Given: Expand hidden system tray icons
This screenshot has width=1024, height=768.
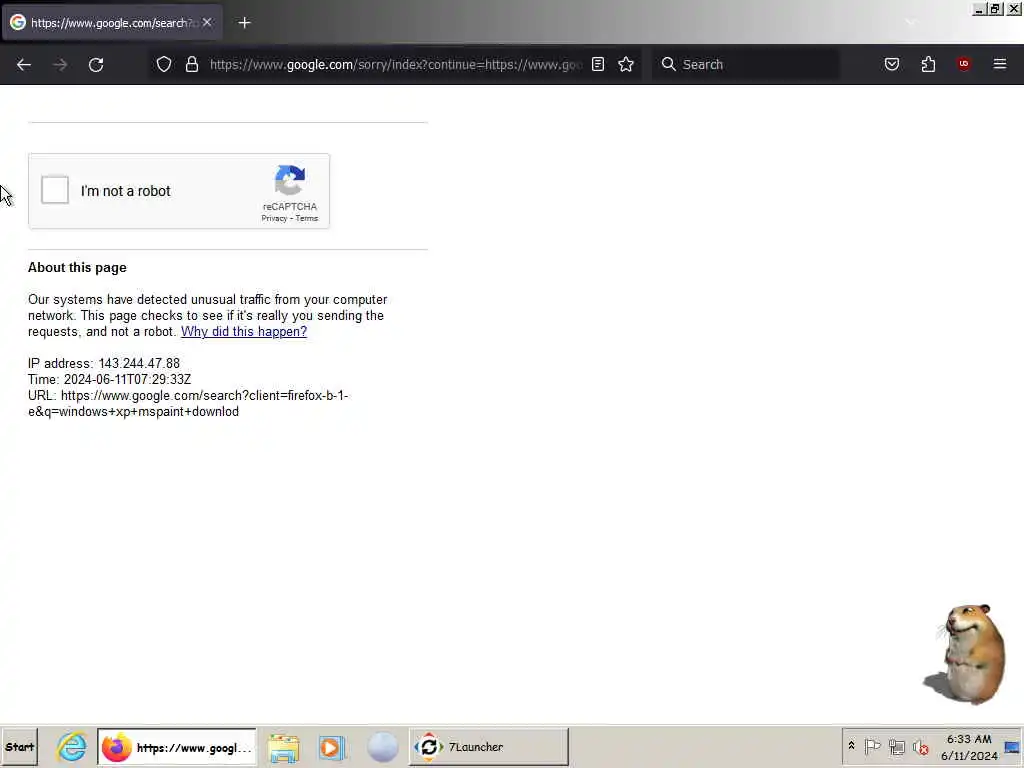Looking at the screenshot, I should [852, 746].
